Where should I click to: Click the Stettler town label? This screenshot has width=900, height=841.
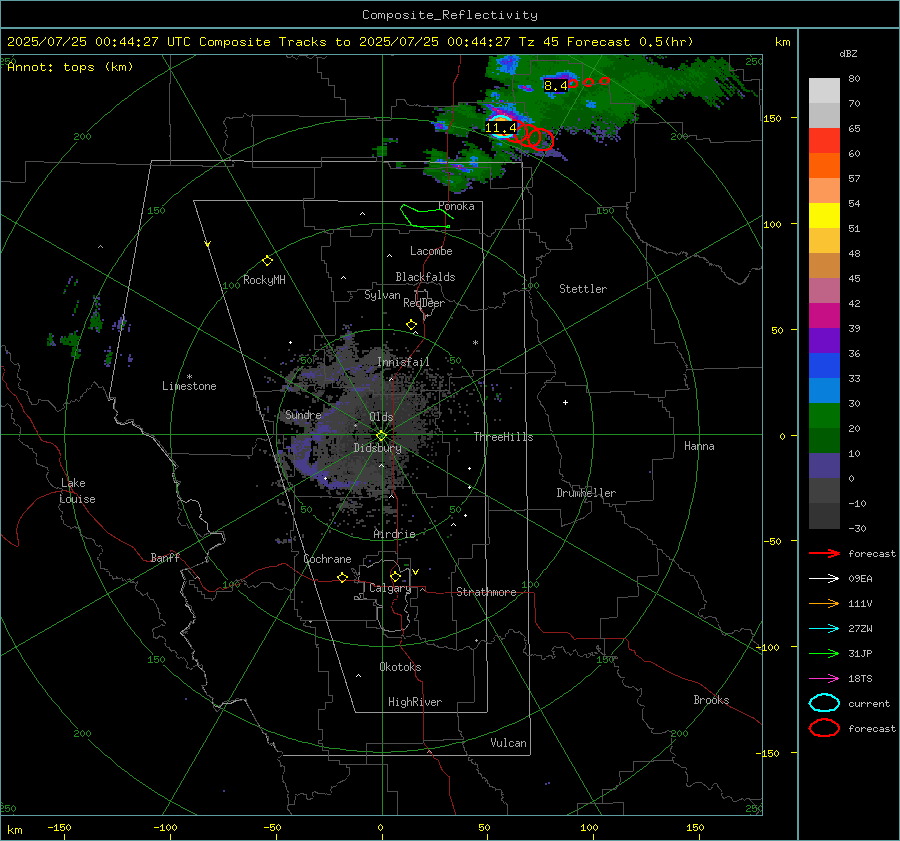[583, 289]
